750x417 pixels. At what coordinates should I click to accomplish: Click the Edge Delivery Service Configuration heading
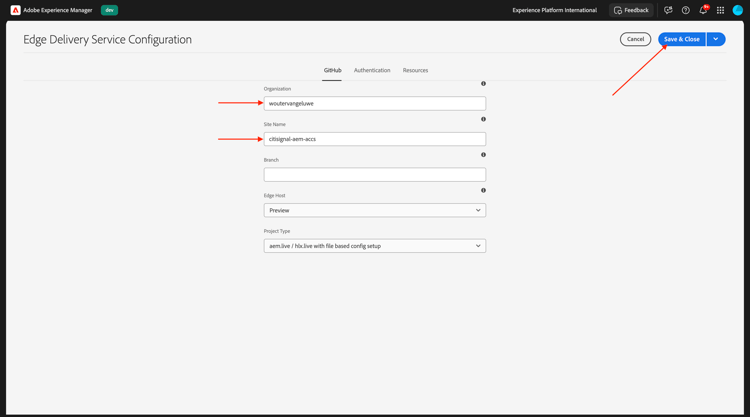coord(108,40)
